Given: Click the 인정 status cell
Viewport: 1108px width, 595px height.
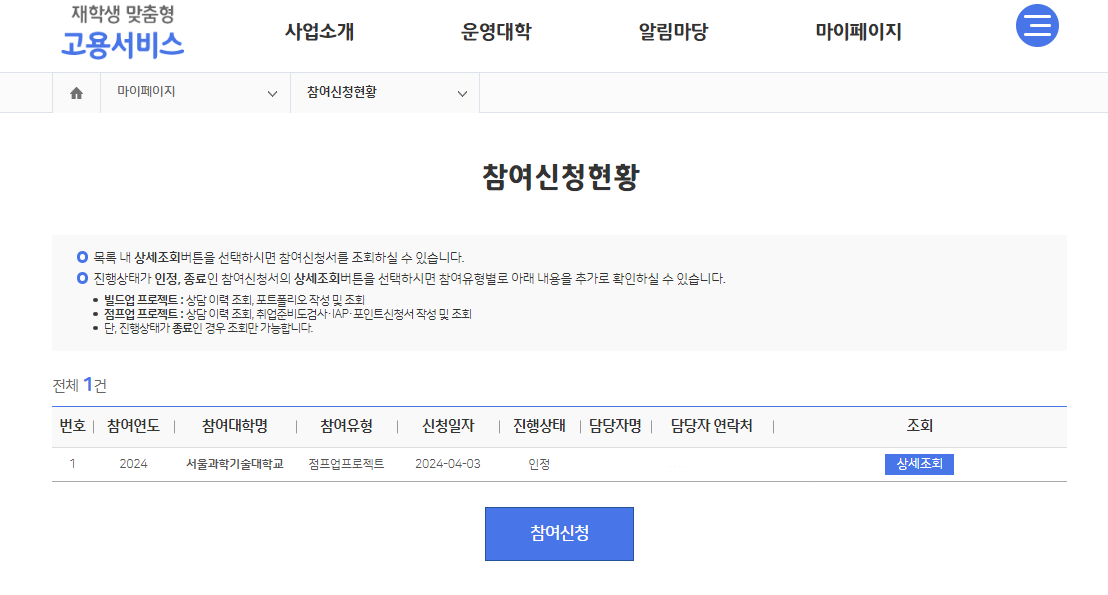Looking at the screenshot, I should click(x=539, y=464).
